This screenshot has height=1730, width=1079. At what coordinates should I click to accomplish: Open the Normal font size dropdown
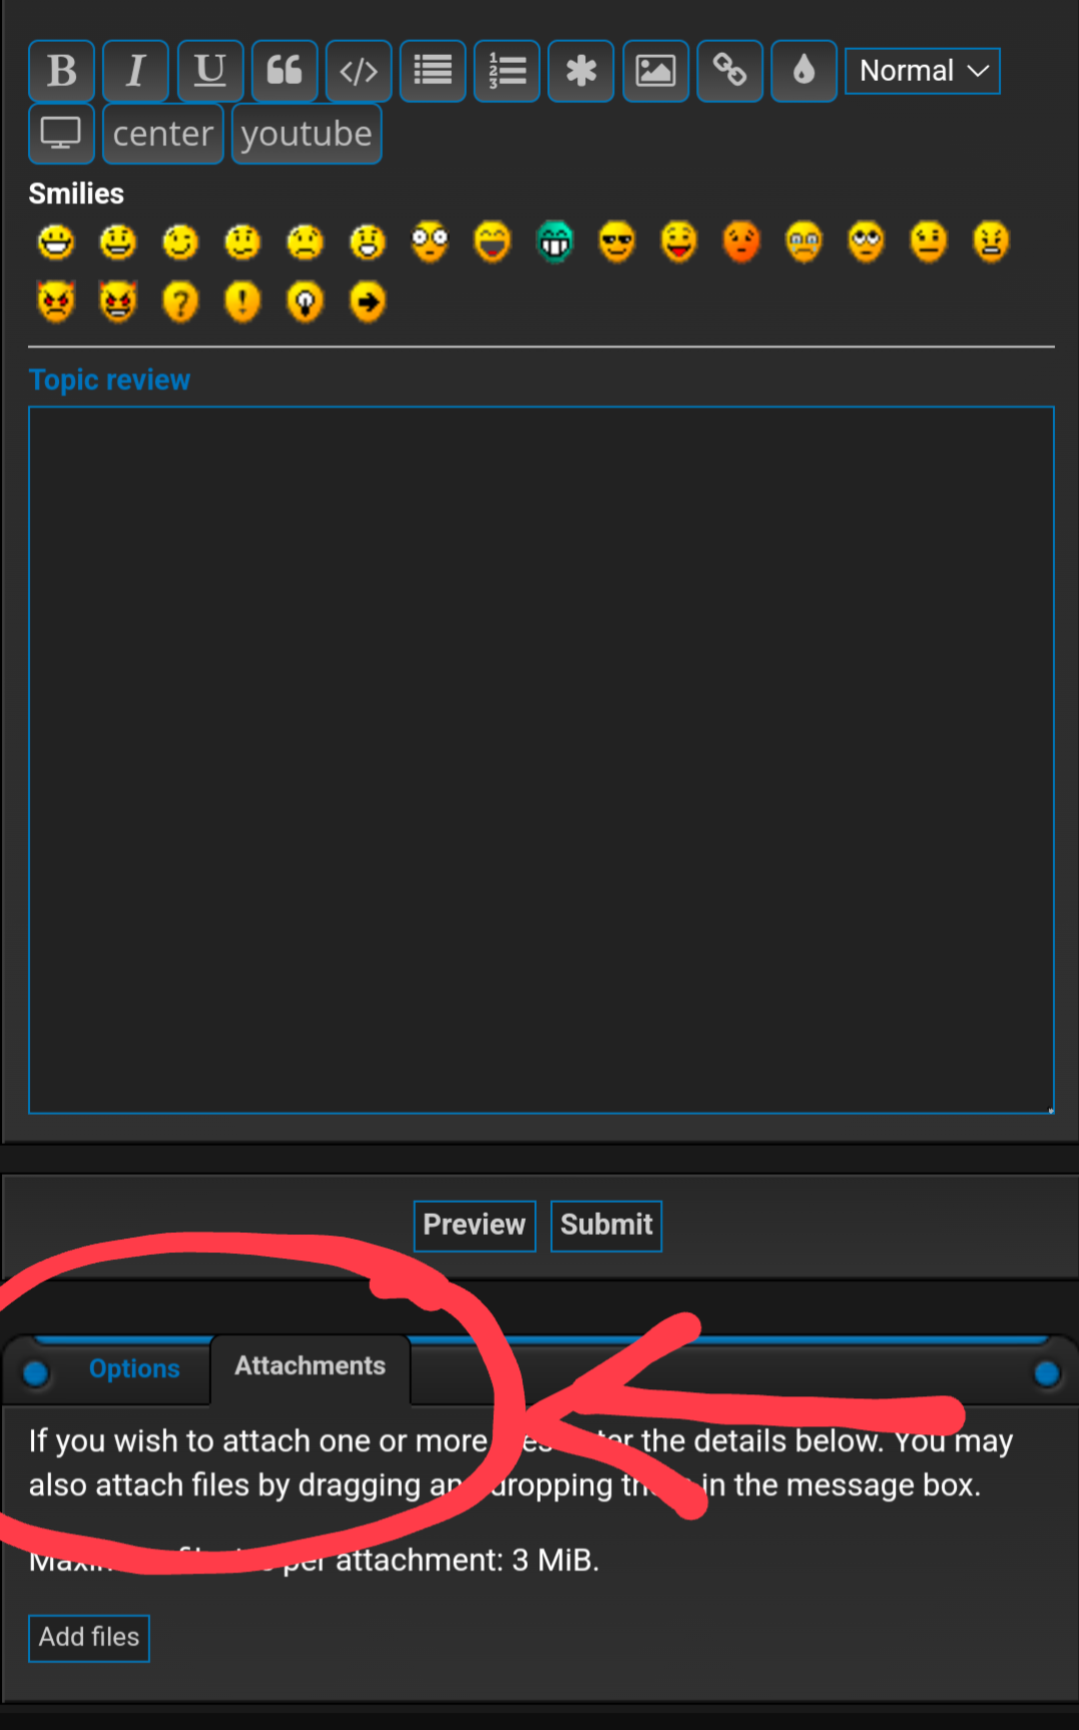tap(922, 71)
